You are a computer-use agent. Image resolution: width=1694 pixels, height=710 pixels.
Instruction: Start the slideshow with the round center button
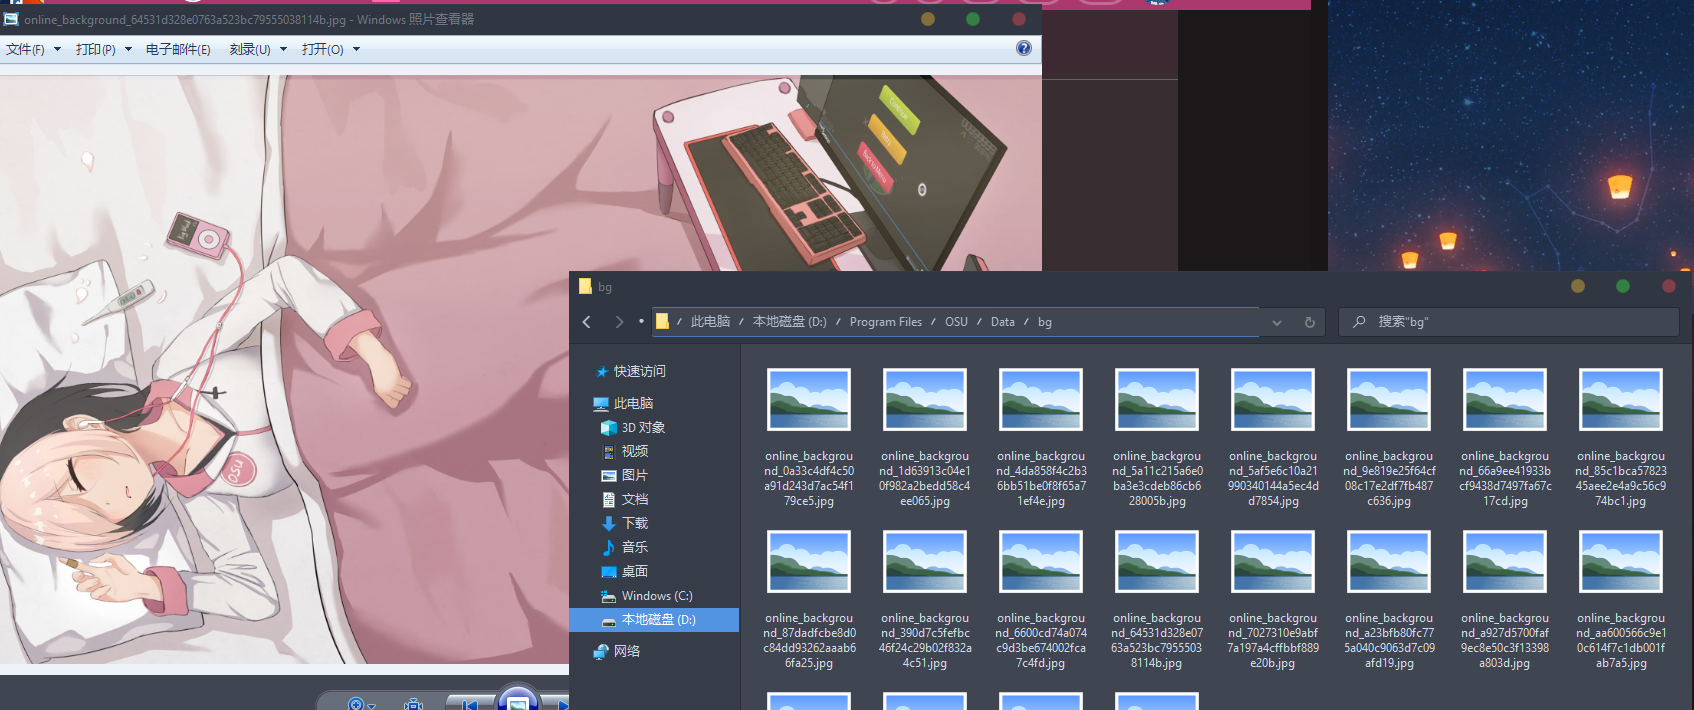pyautogui.click(x=518, y=699)
